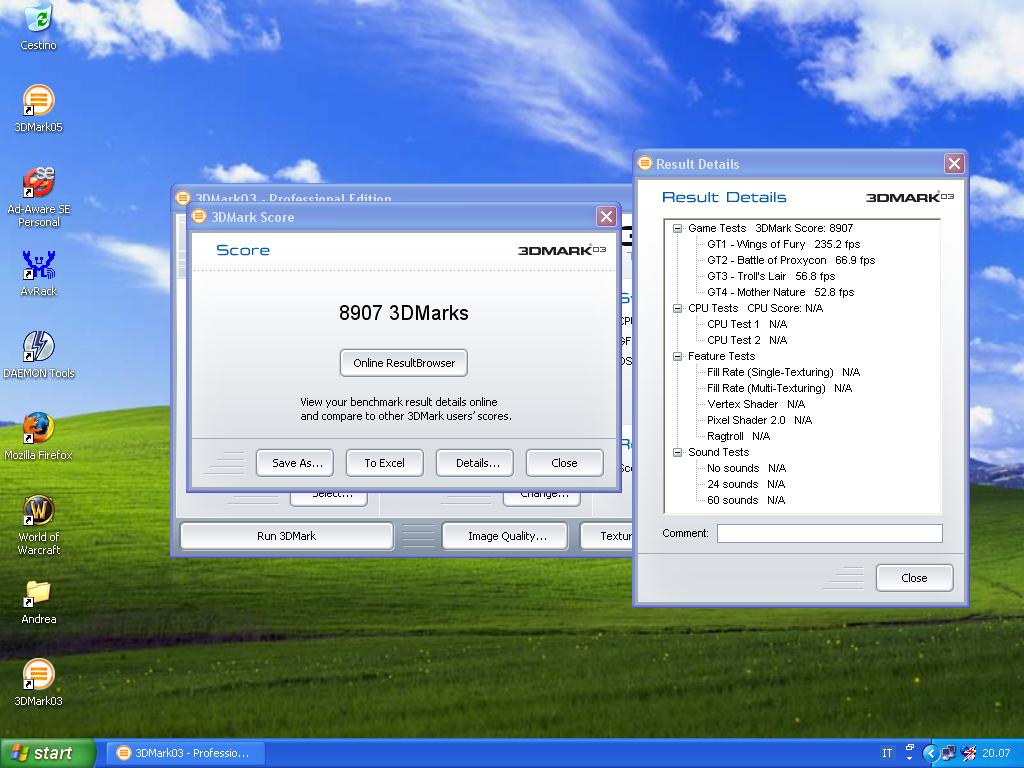Screen dimensions: 1024x768
Task: Click the 8907 3DMarks score text
Action: [404, 313]
